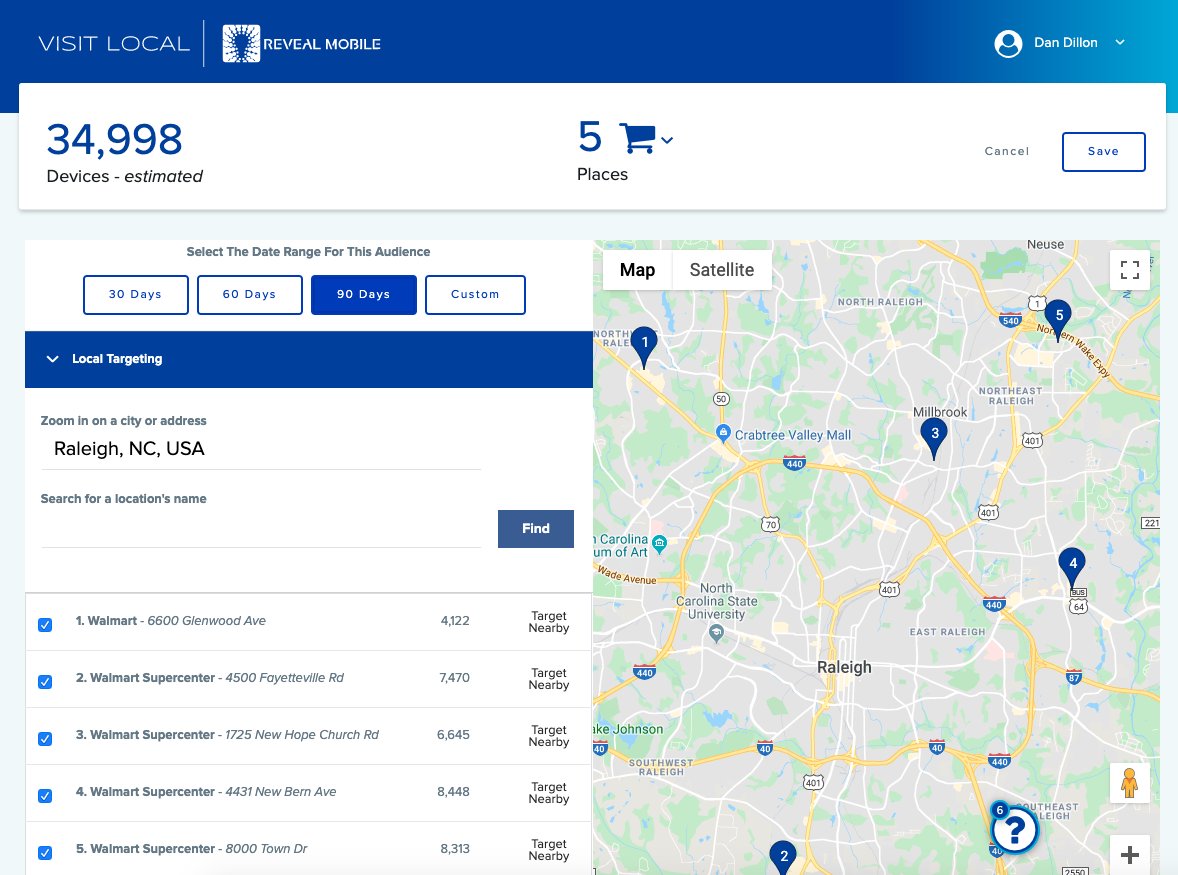Collapse the Local Targeting section

53,359
